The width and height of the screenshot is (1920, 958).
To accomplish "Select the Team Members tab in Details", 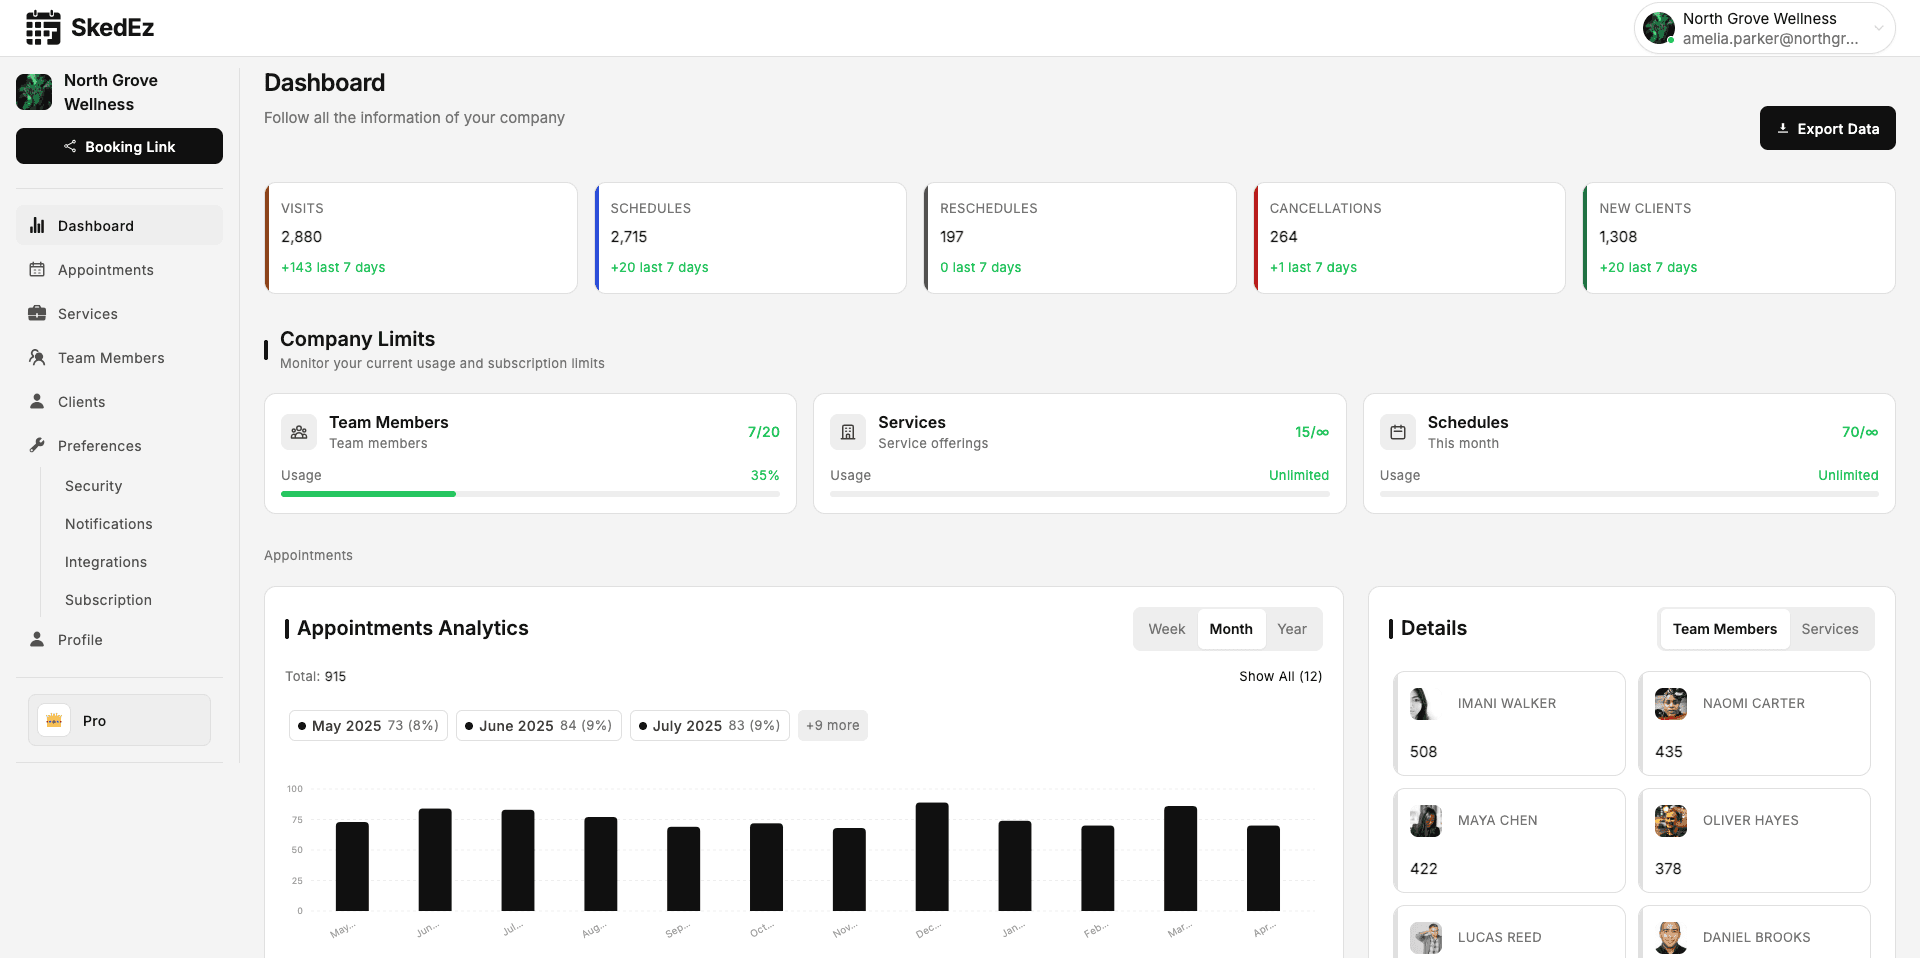I will pos(1724,628).
